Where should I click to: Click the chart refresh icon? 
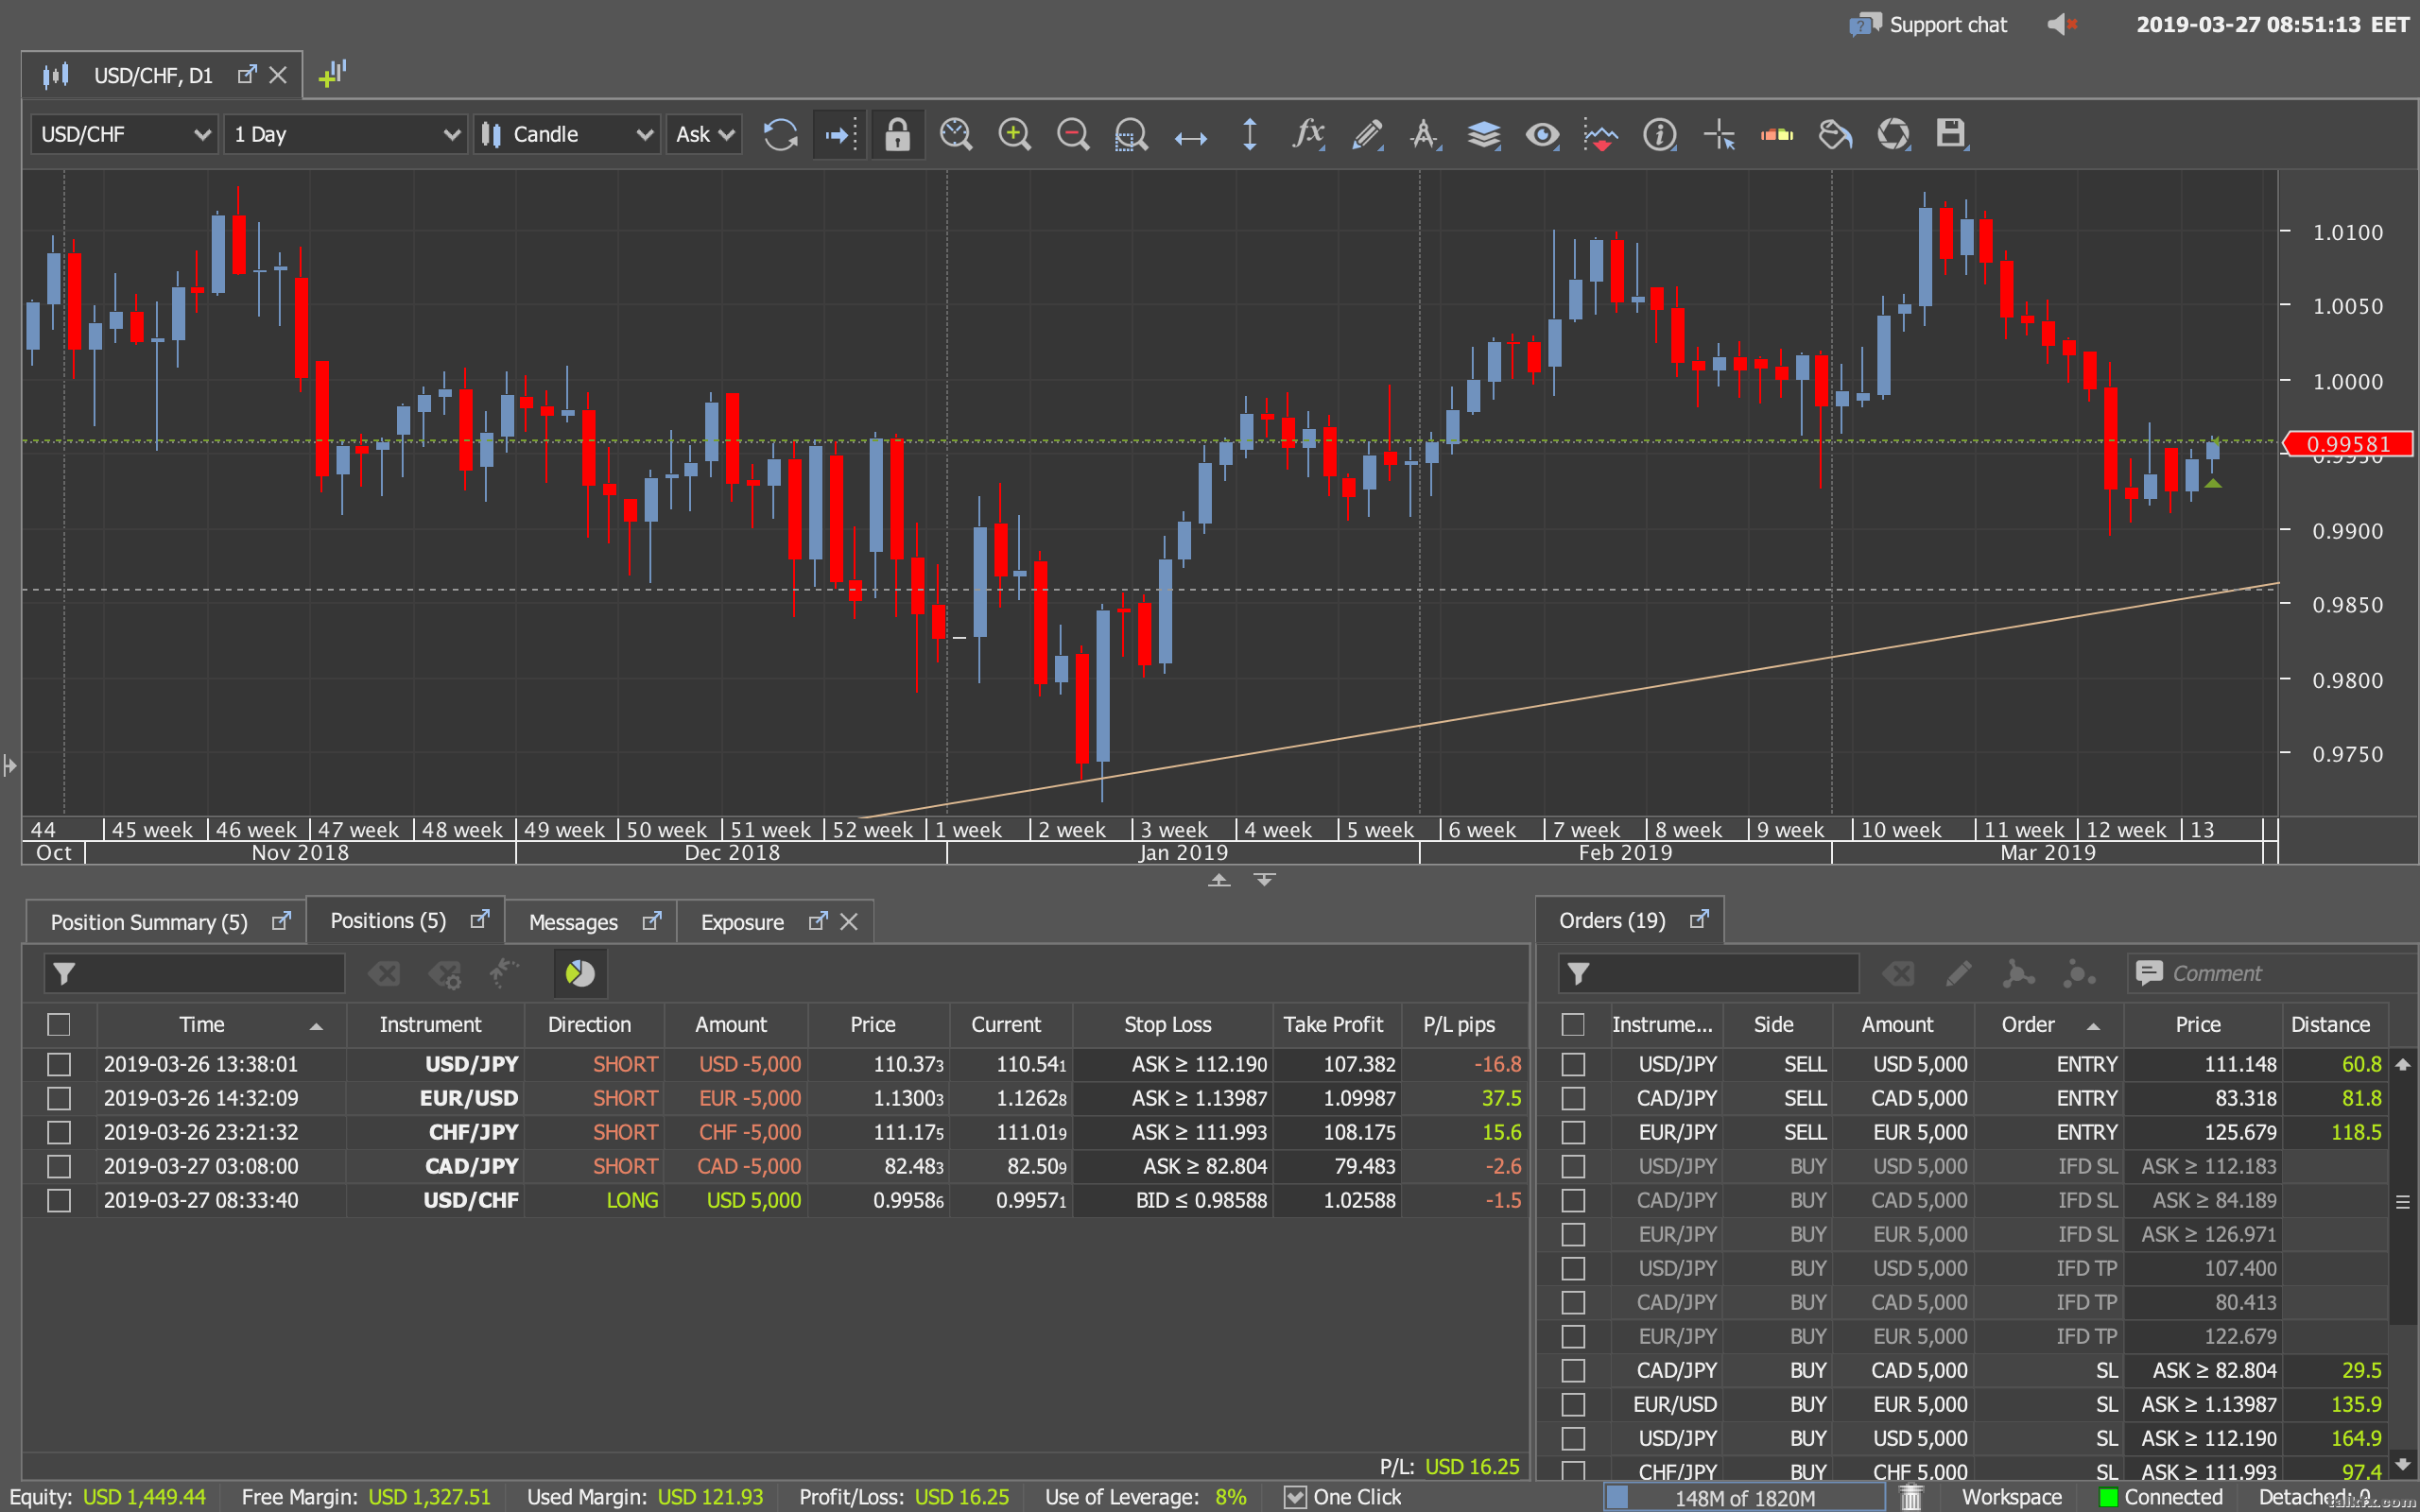pyautogui.click(x=780, y=134)
